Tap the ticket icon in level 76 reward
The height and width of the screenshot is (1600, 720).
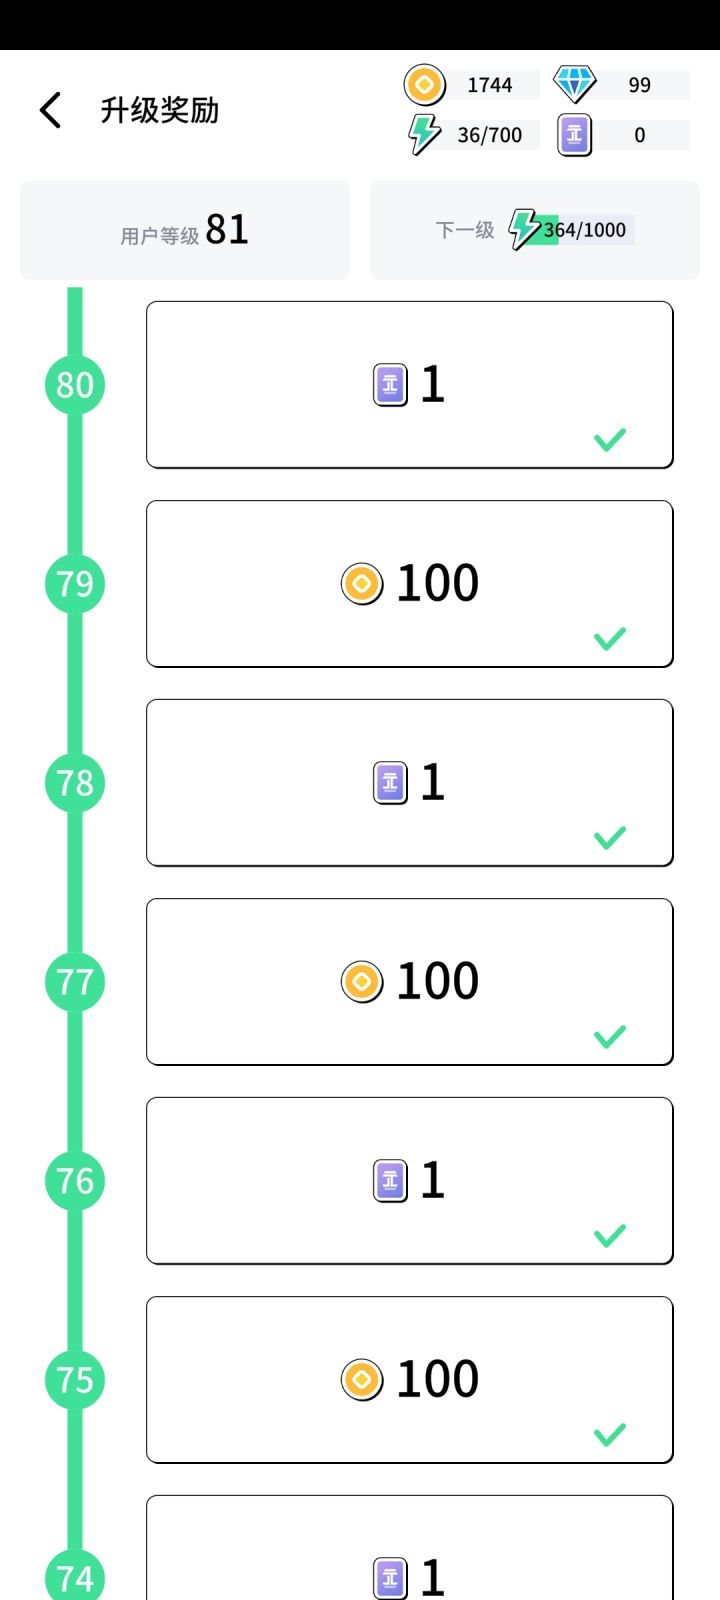tap(390, 1181)
